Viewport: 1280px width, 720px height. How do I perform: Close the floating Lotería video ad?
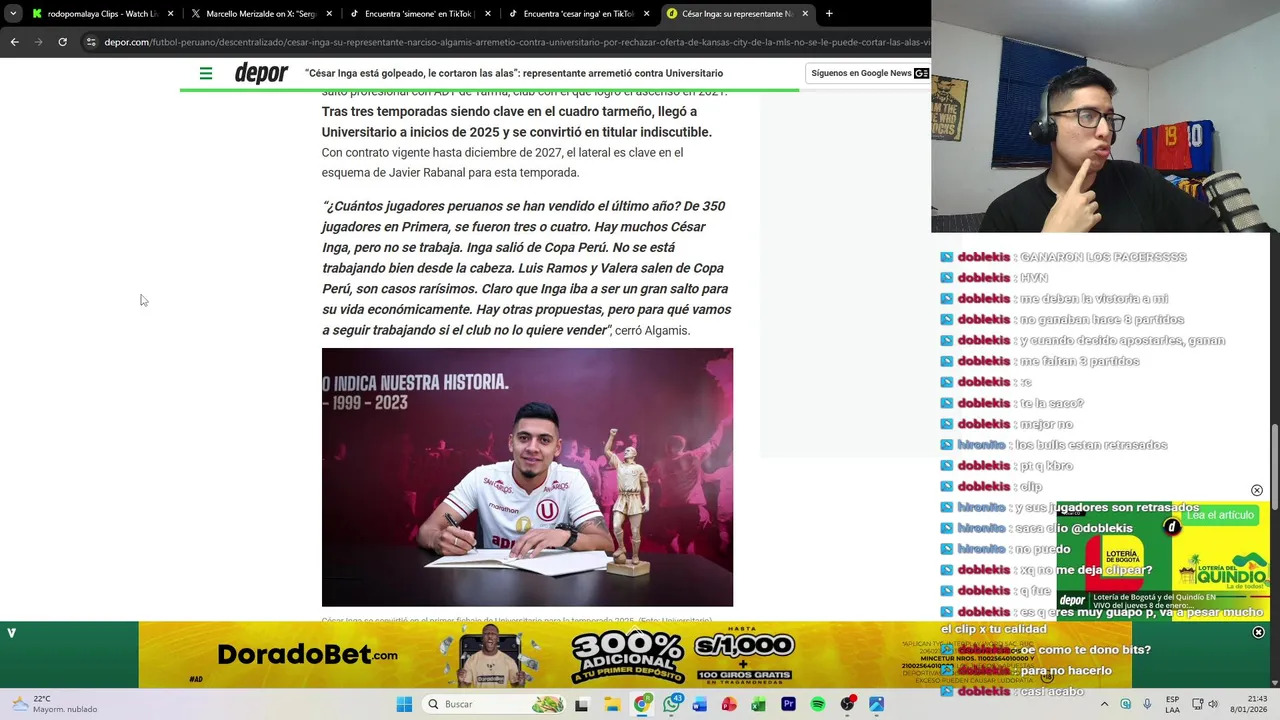pos(1257,491)
